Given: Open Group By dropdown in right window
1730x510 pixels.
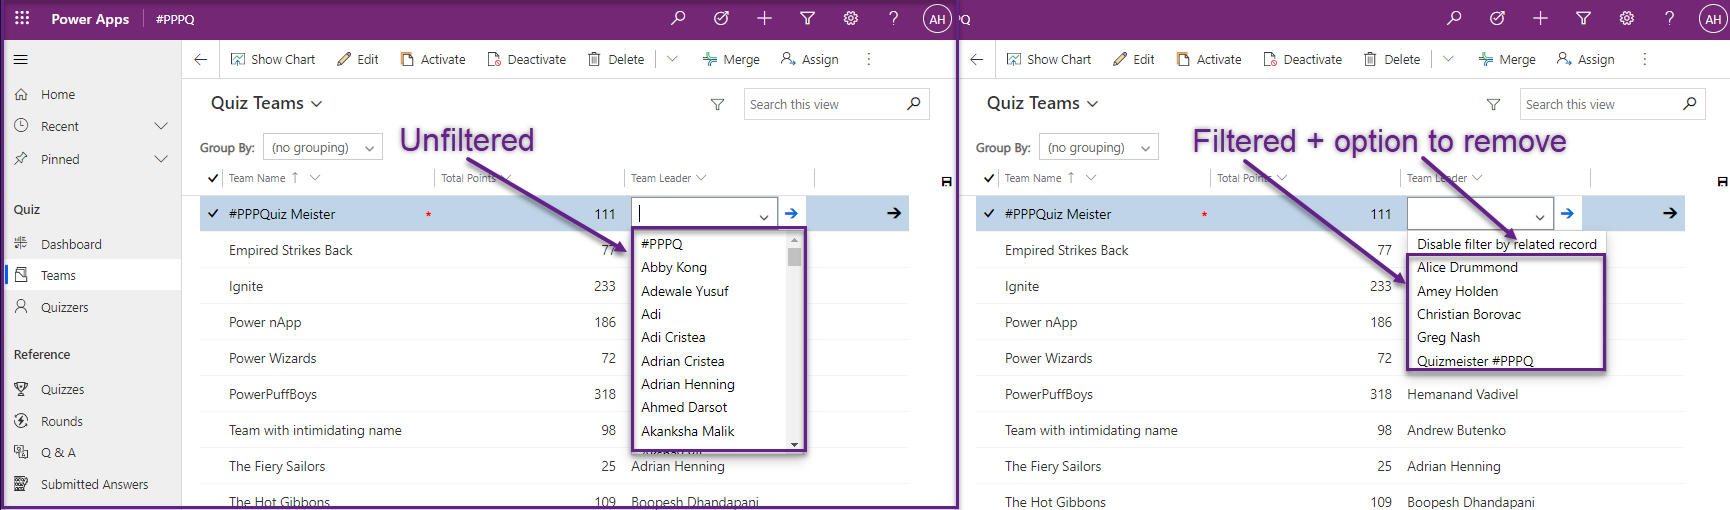Looking at the screenshot, I should click(x=1098, y=147).
